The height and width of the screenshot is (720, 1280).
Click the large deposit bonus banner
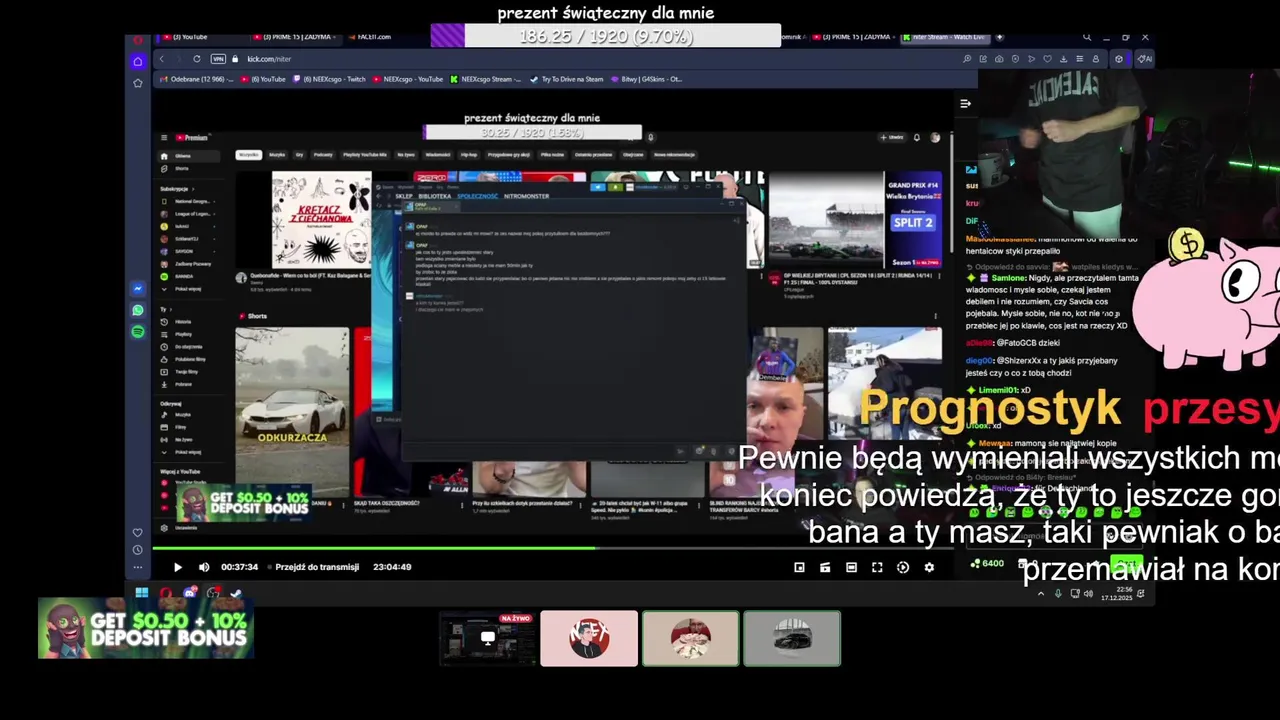(x=146, y=629)
